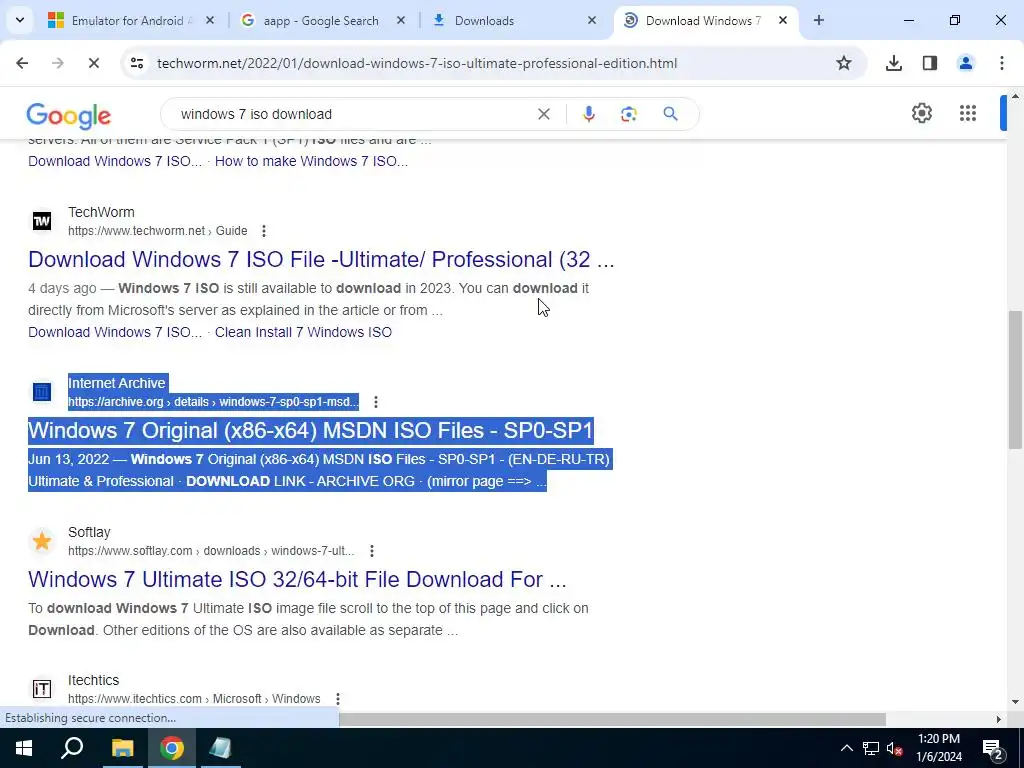Close the Download Windows 7 tab
Image resolution: width=1024 pixels, height=768 pixels.
click(x=782, y=20)
